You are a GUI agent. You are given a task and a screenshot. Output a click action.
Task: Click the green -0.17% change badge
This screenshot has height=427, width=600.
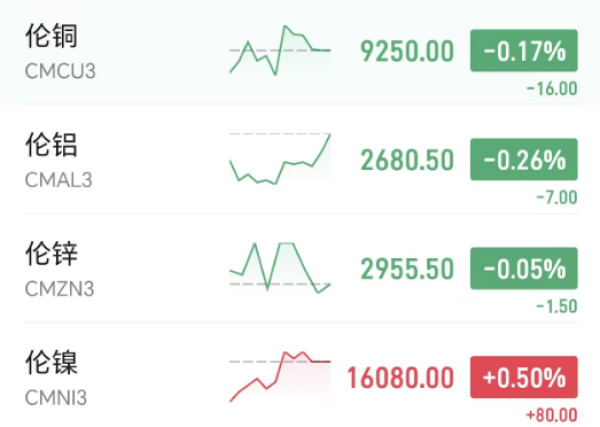coord(524,50)
